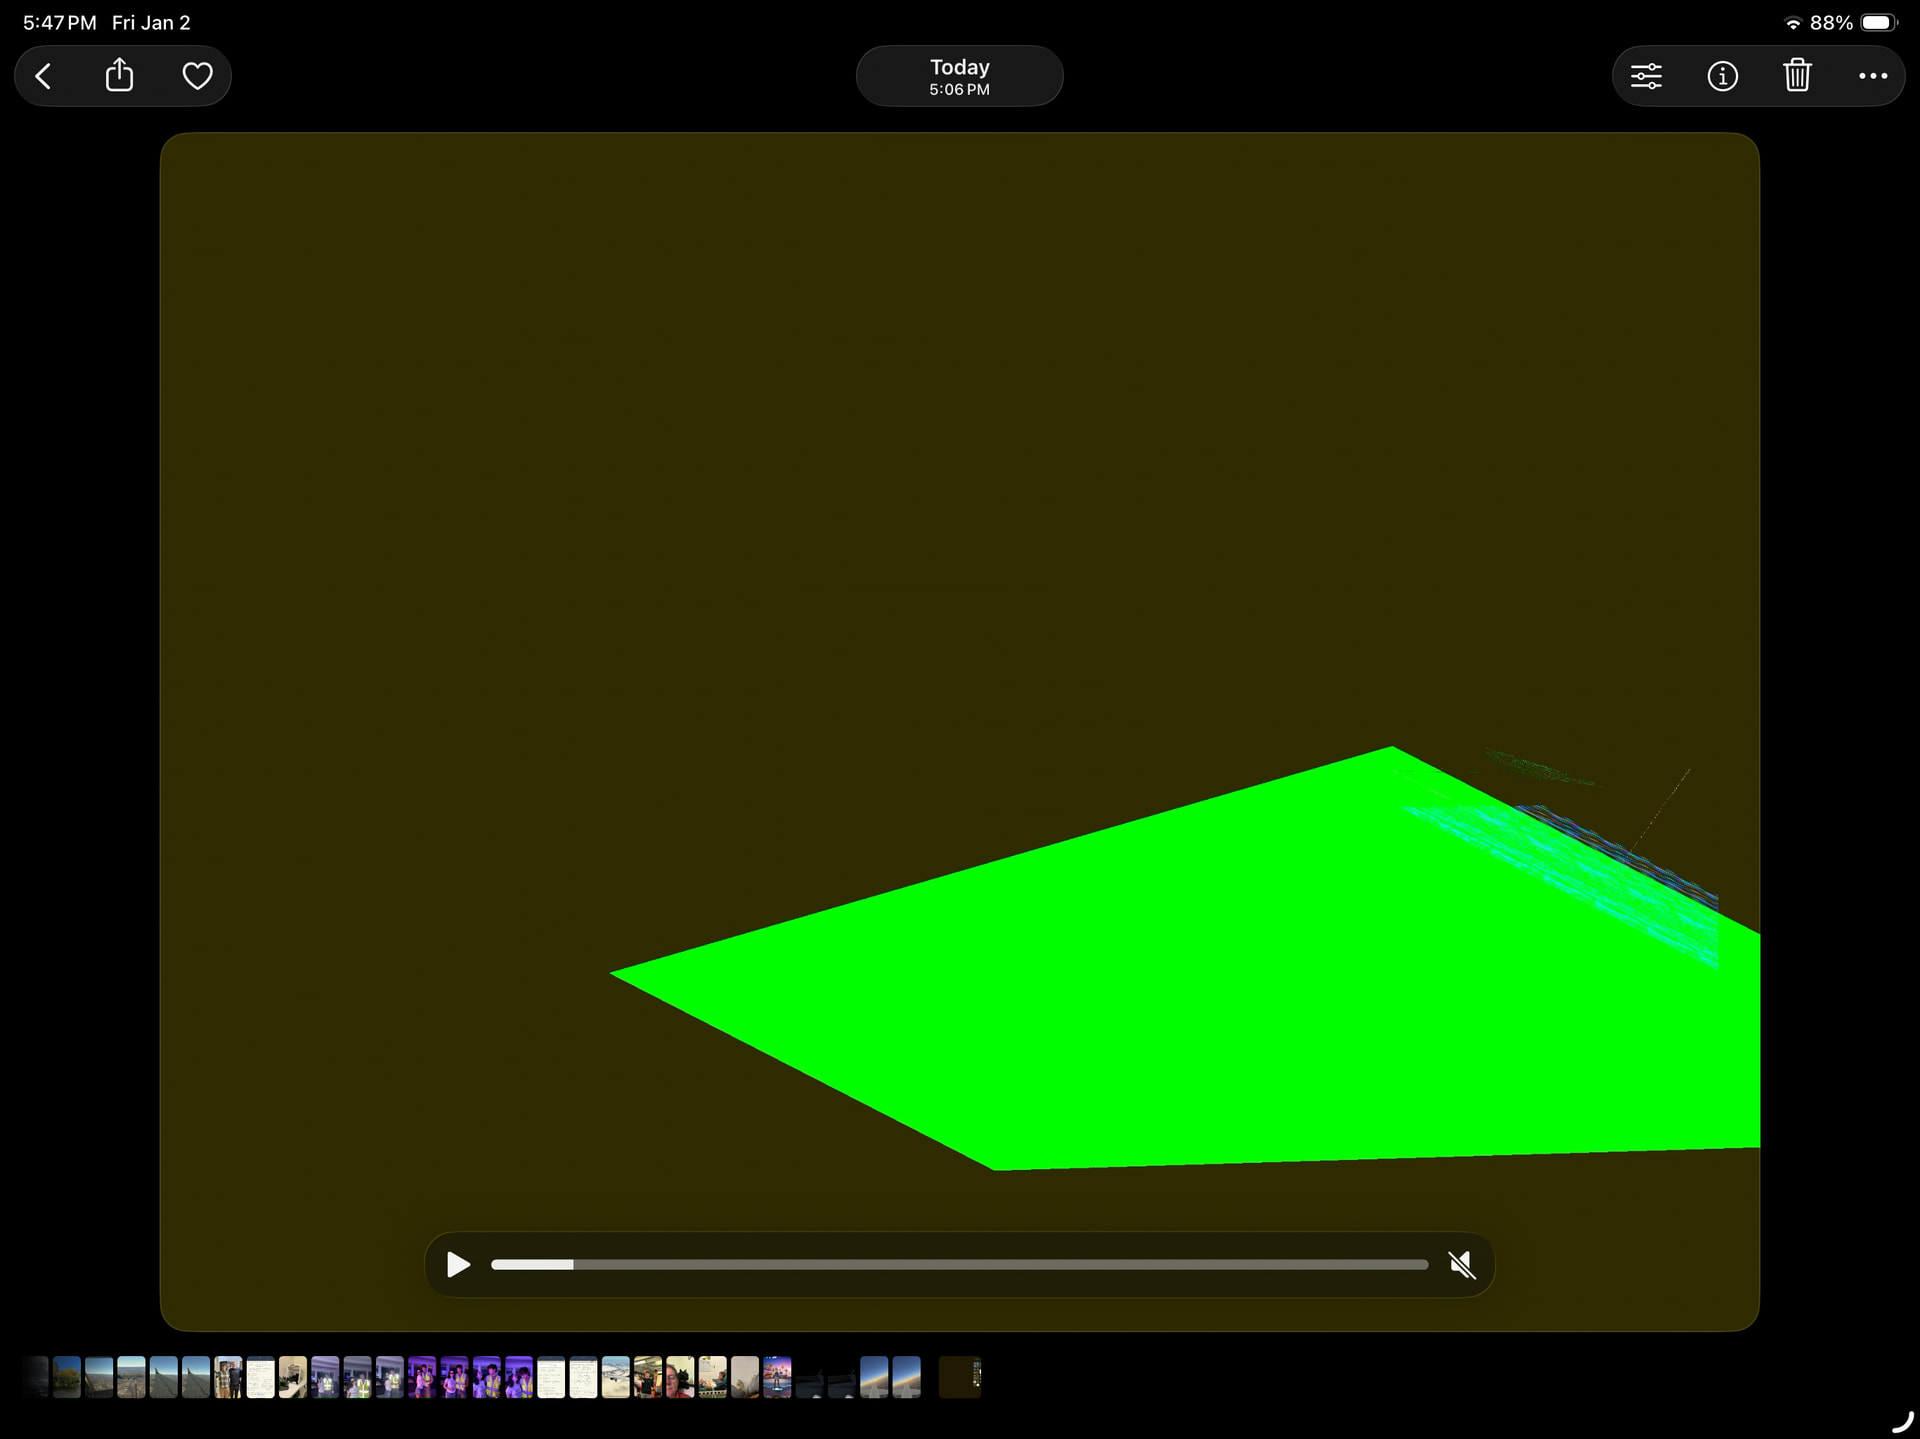1920x1439 pixels.
Task: Select the current dark video thumbnail
Action: pyautogui.click(x=959, y=1377)
